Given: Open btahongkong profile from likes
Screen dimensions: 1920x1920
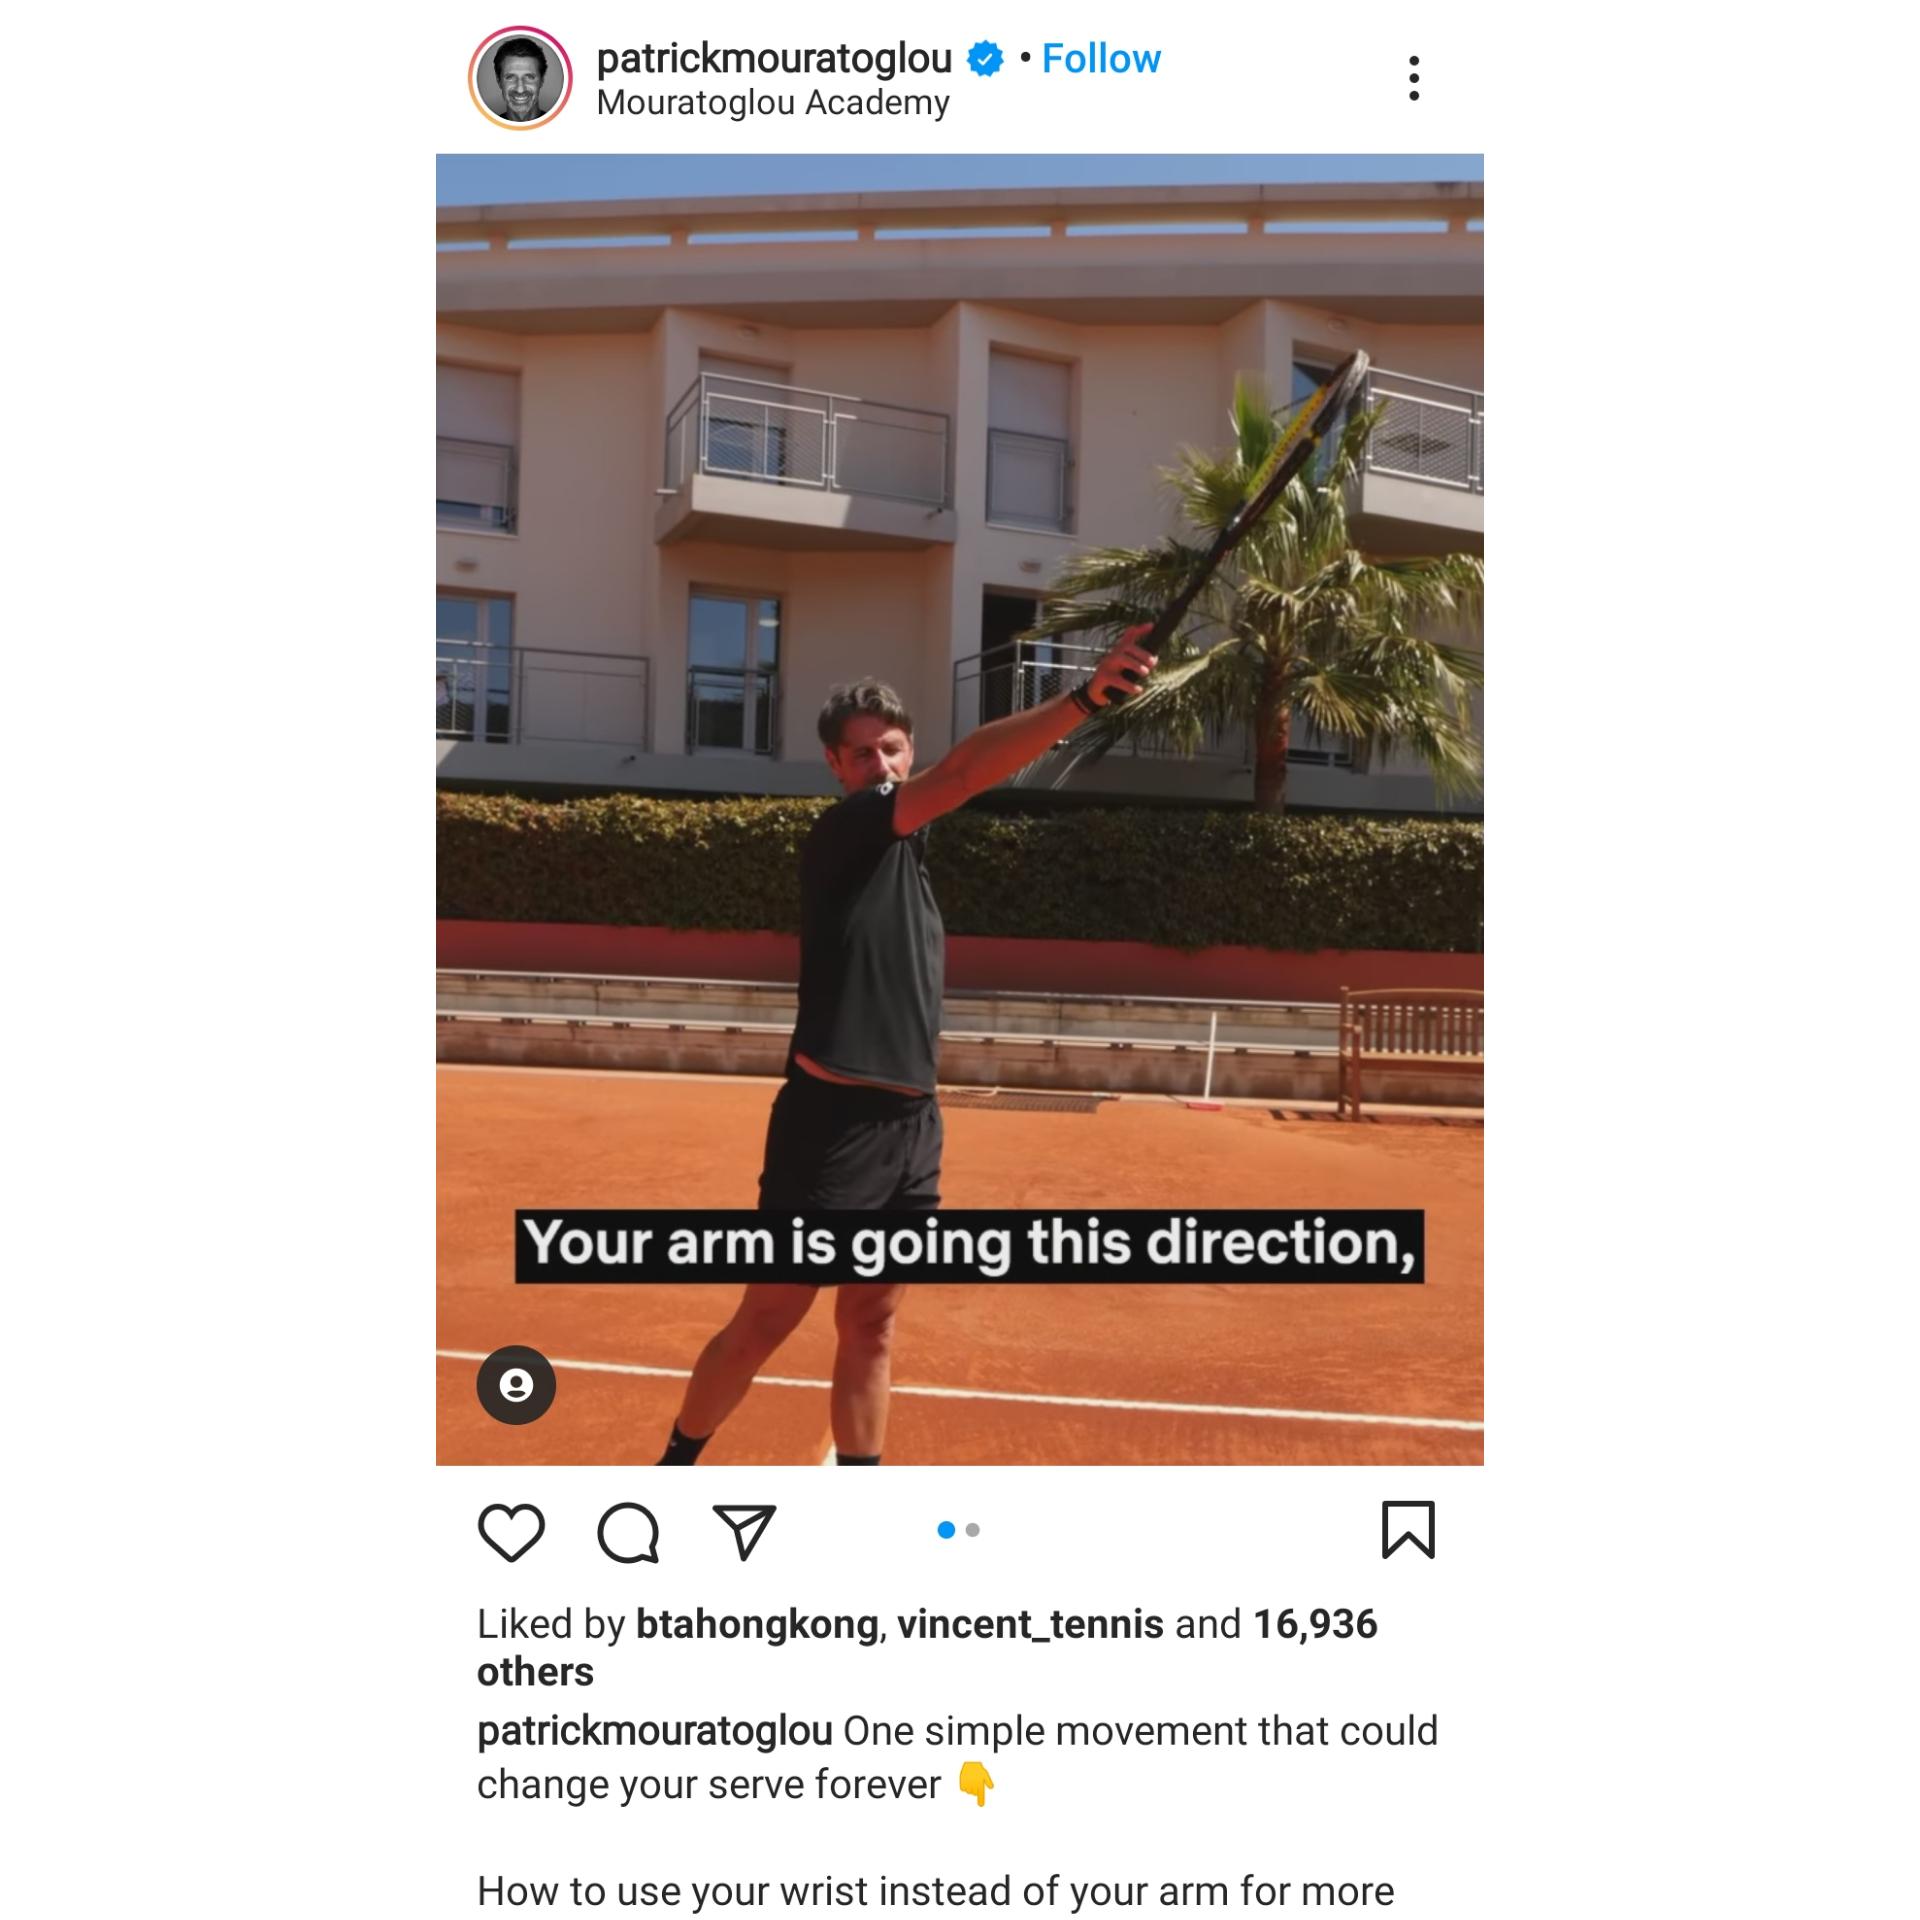Looking at the screenshot, I should (757, 1625).
